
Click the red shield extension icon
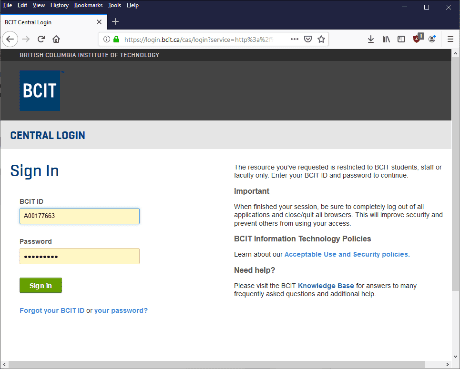click(x=418, y=38)
